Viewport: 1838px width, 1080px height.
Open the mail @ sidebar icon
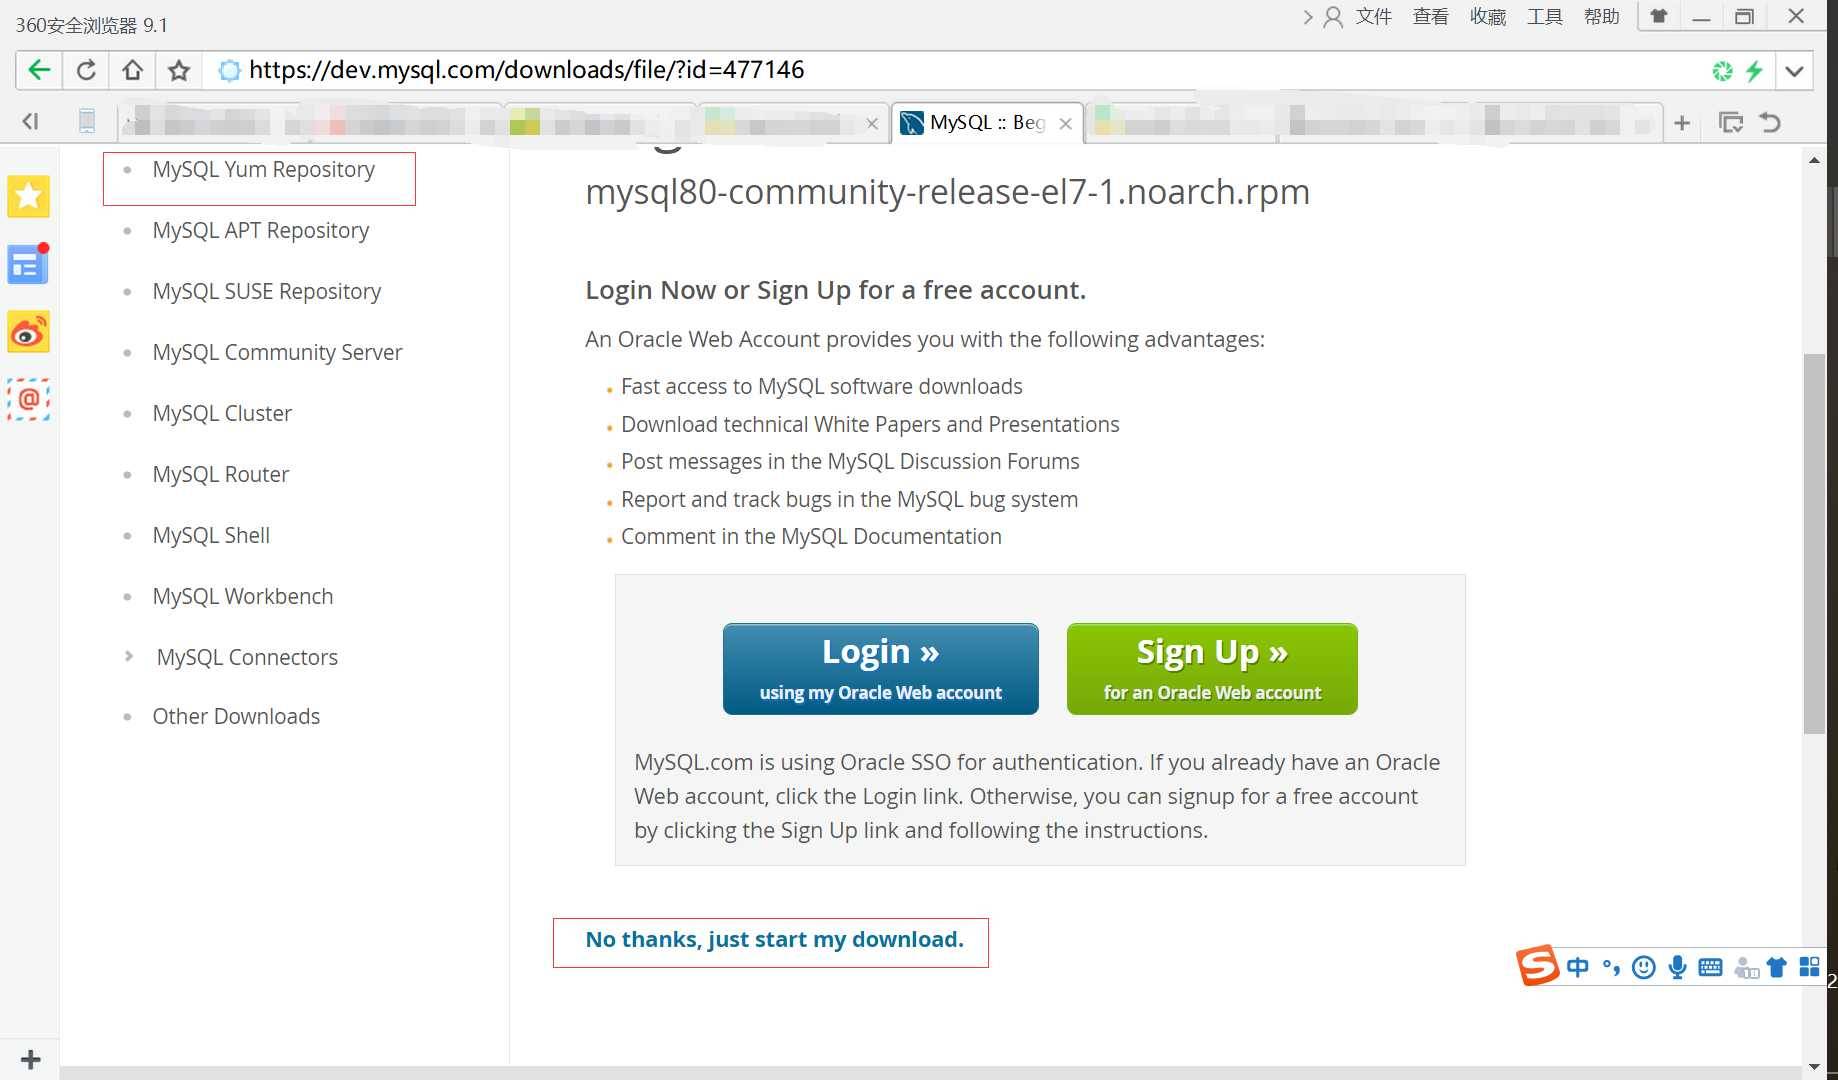click(28, 400)
